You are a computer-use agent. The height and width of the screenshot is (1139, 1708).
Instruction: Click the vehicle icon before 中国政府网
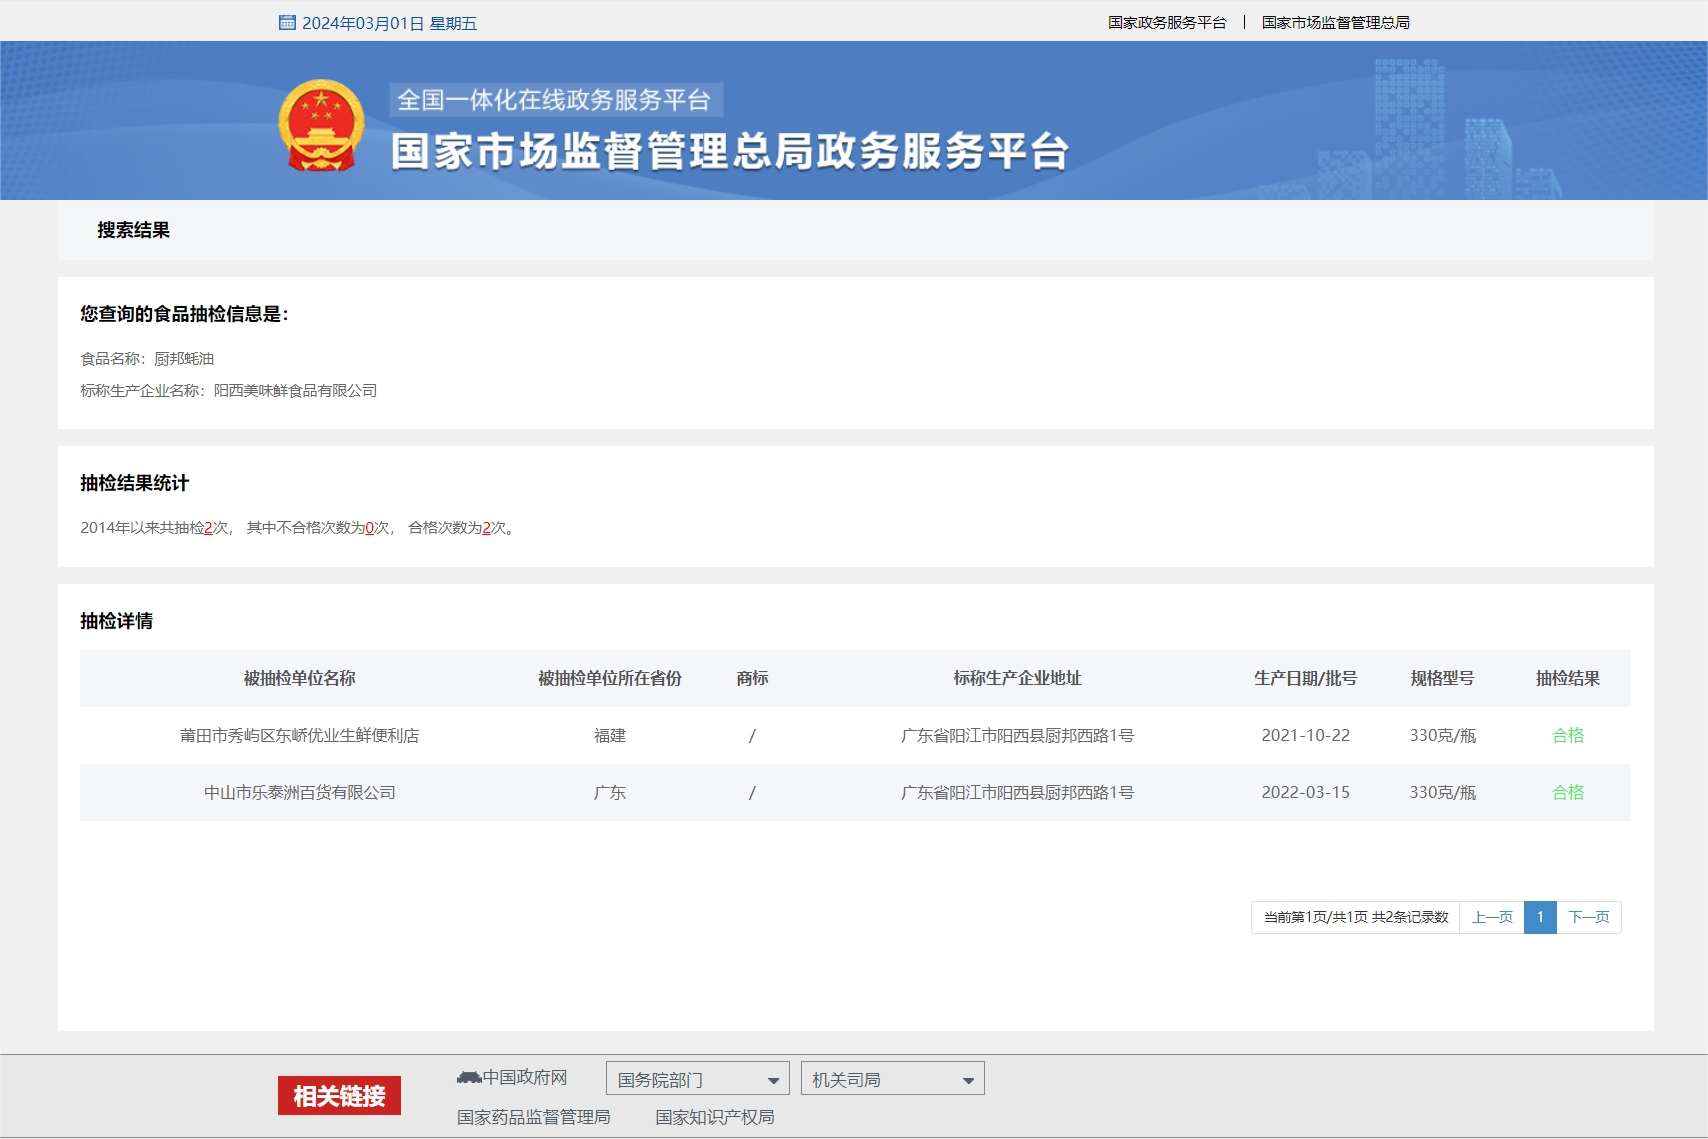[x=468, y=1076]
